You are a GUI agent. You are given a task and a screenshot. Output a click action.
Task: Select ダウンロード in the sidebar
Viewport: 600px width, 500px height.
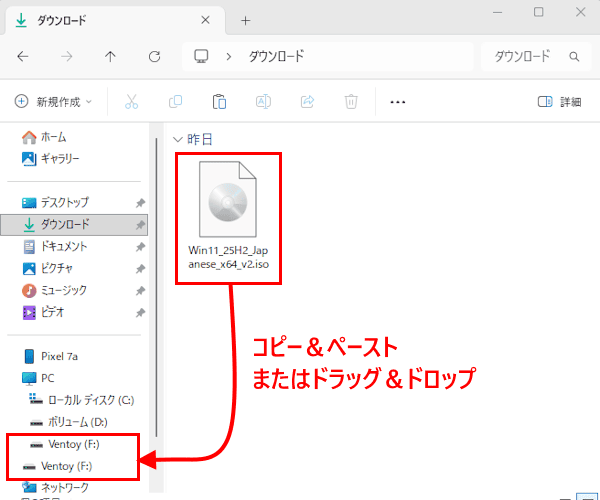point(74,225)
